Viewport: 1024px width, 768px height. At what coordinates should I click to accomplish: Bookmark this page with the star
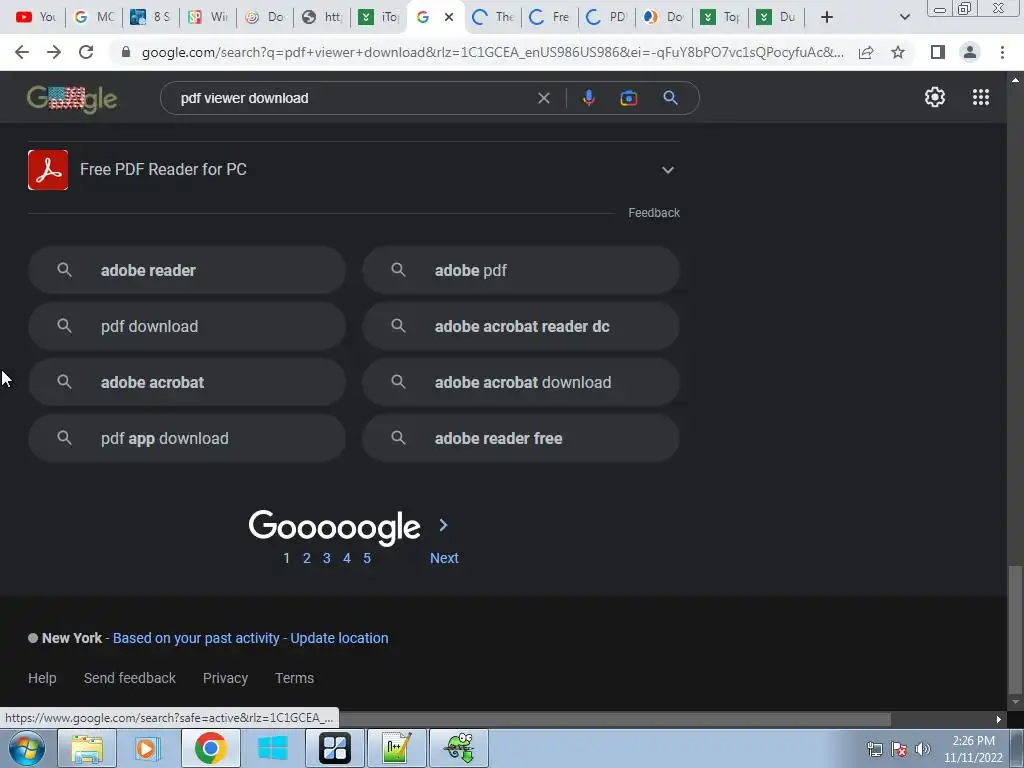pyautogui.click(x=898, y=52)
